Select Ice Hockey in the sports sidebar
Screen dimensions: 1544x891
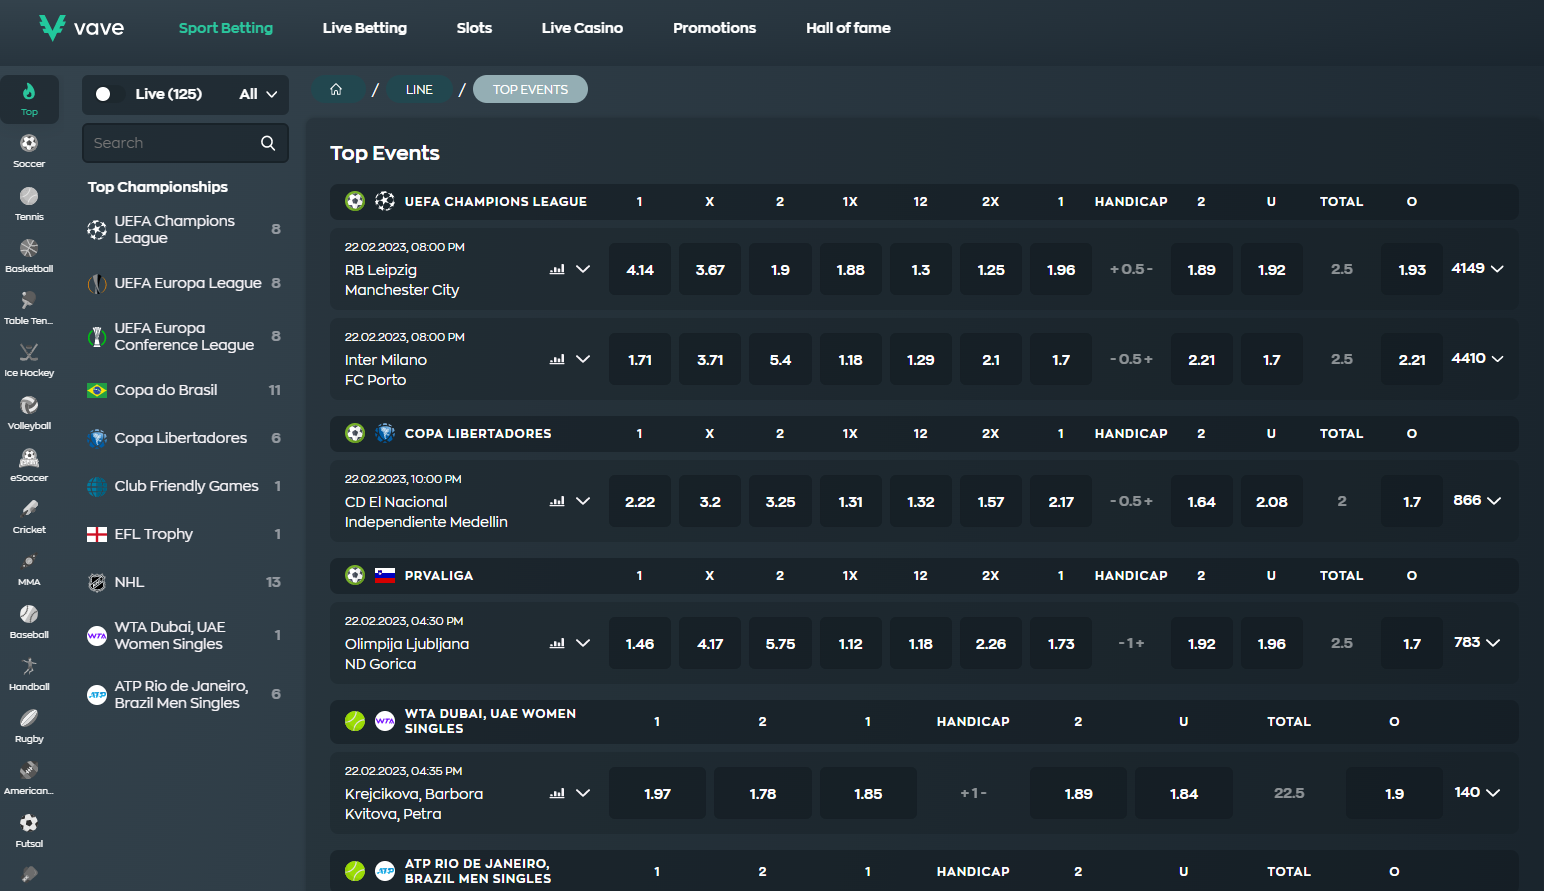click(29, 360)
